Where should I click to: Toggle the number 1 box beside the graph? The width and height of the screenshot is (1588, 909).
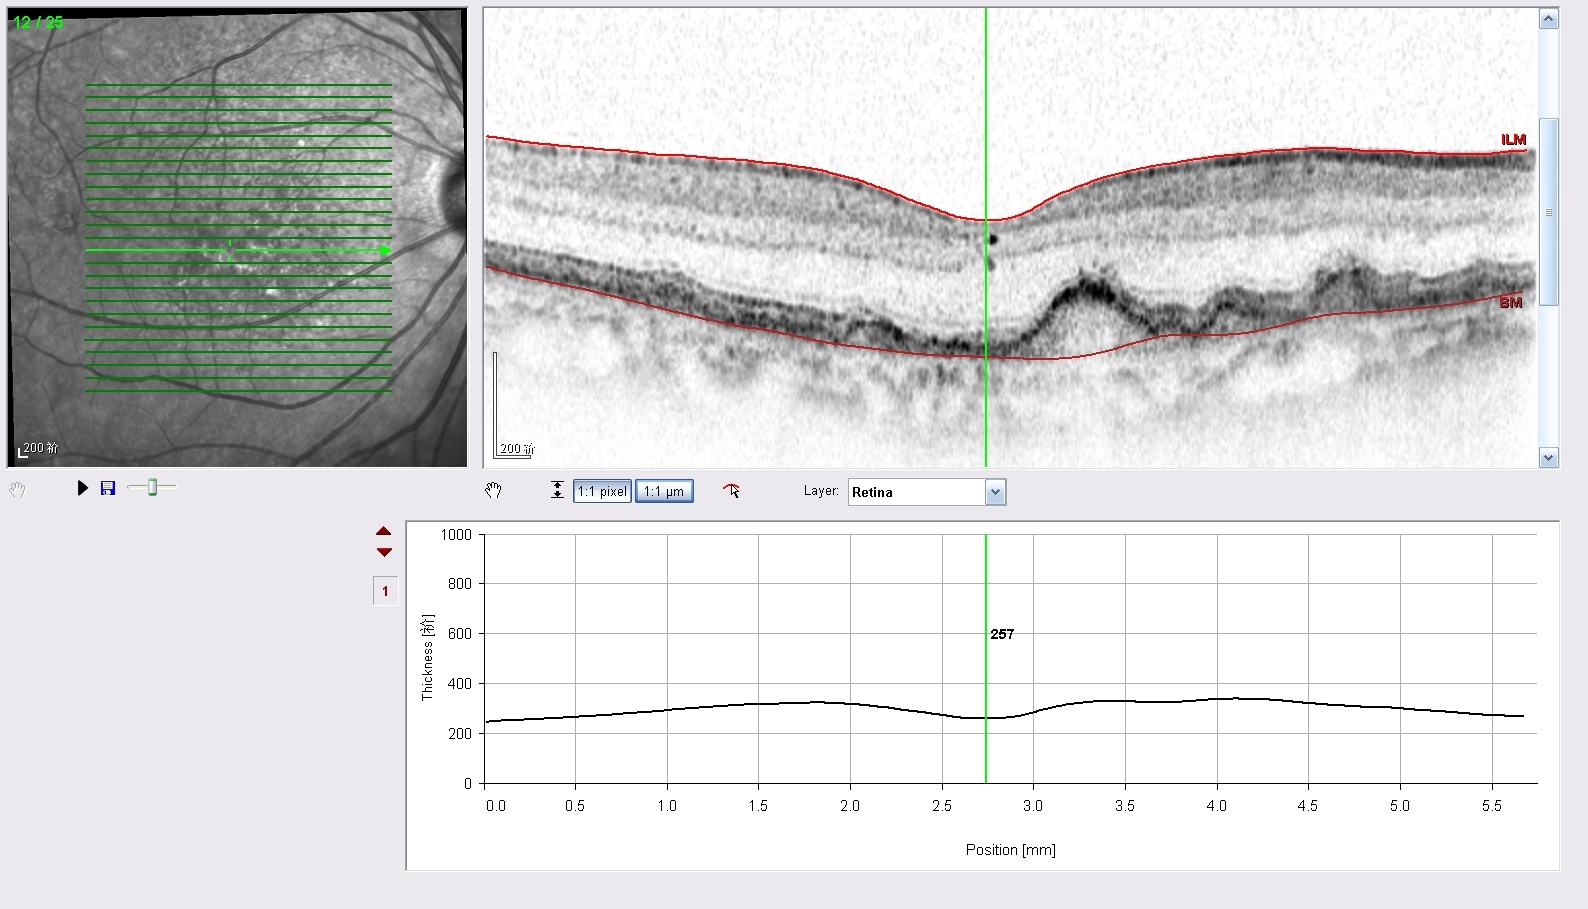click(x=385, y=591)
